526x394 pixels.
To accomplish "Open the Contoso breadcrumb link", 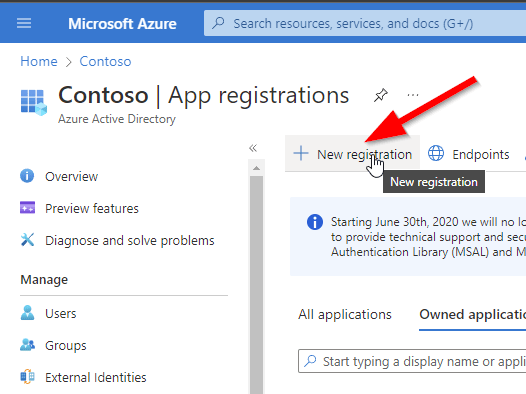I will [x=105, y=61].
